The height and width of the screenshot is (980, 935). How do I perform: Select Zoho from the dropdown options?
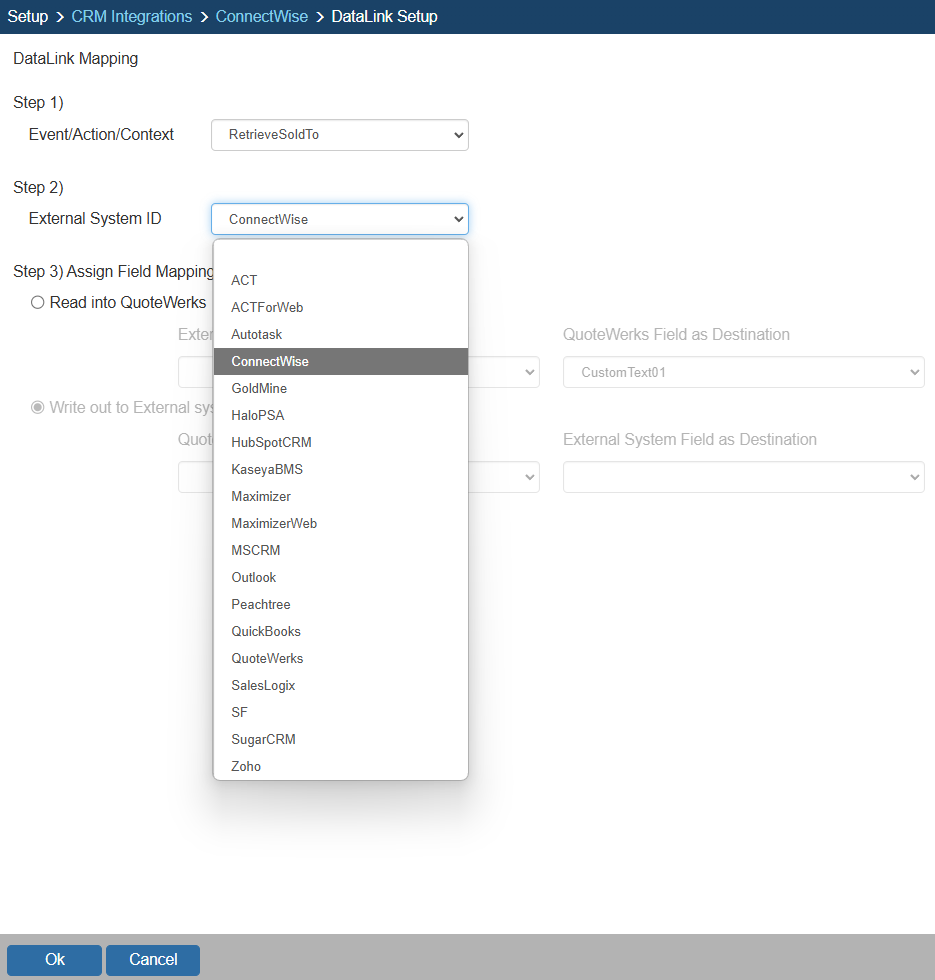(246, 767)
